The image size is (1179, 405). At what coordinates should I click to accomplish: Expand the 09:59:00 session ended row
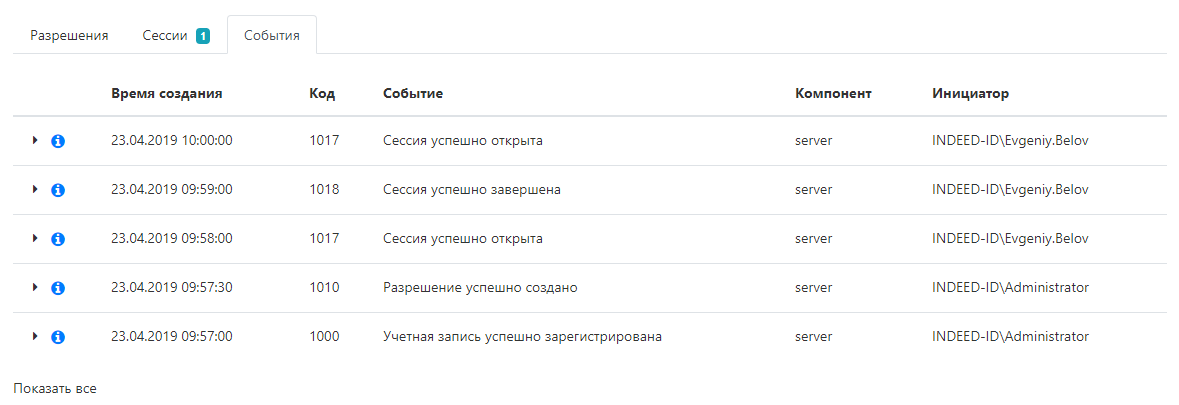click(x=35, y=190)
